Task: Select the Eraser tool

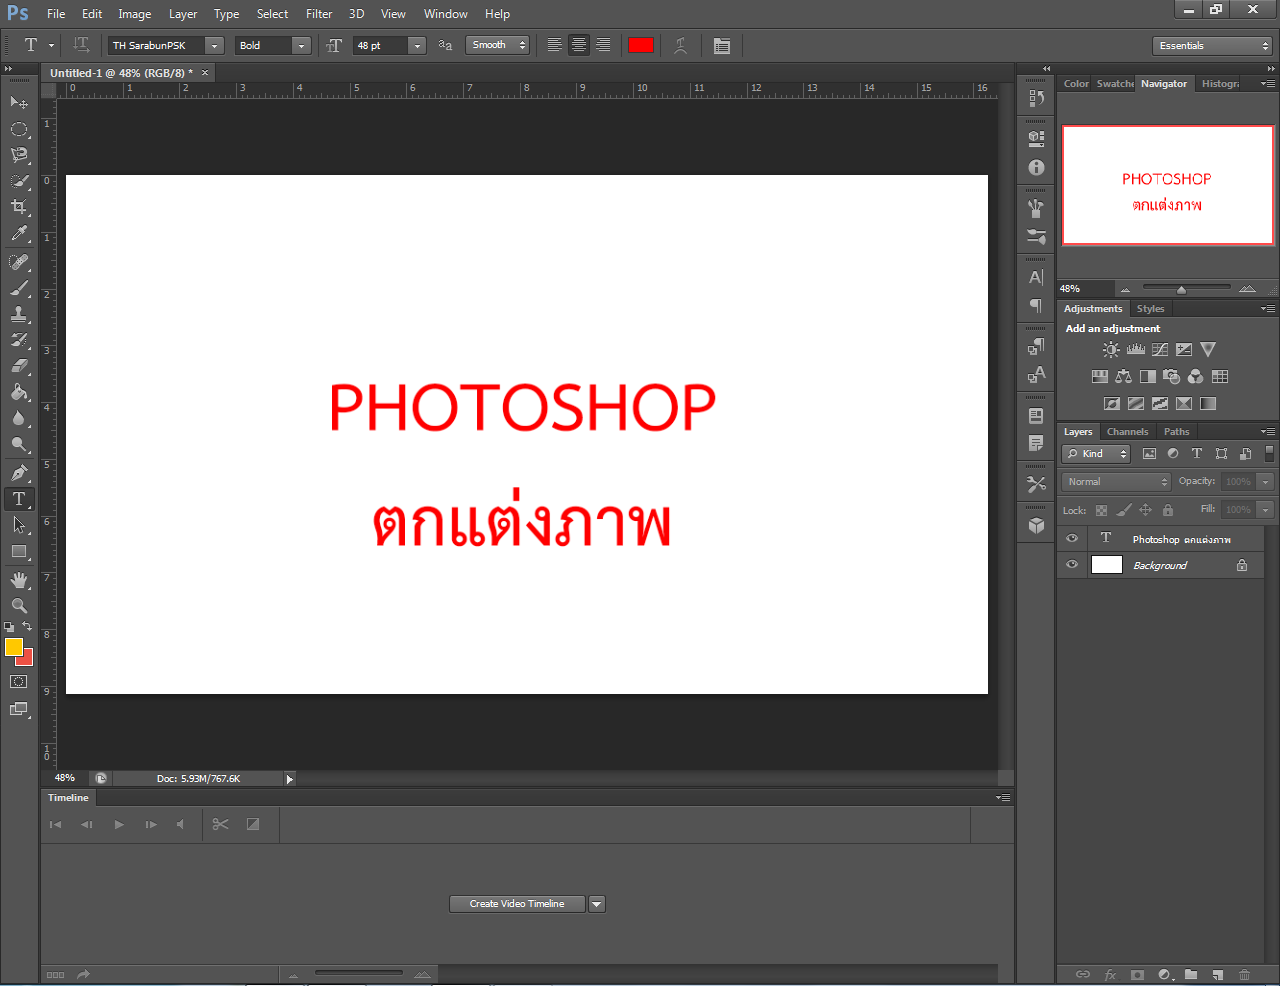Action: point(19,366)
